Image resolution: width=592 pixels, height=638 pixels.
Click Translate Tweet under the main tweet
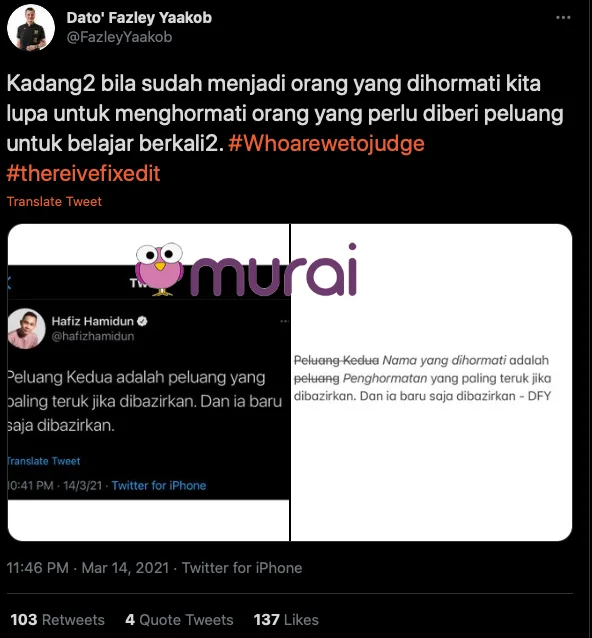(54, 201)
